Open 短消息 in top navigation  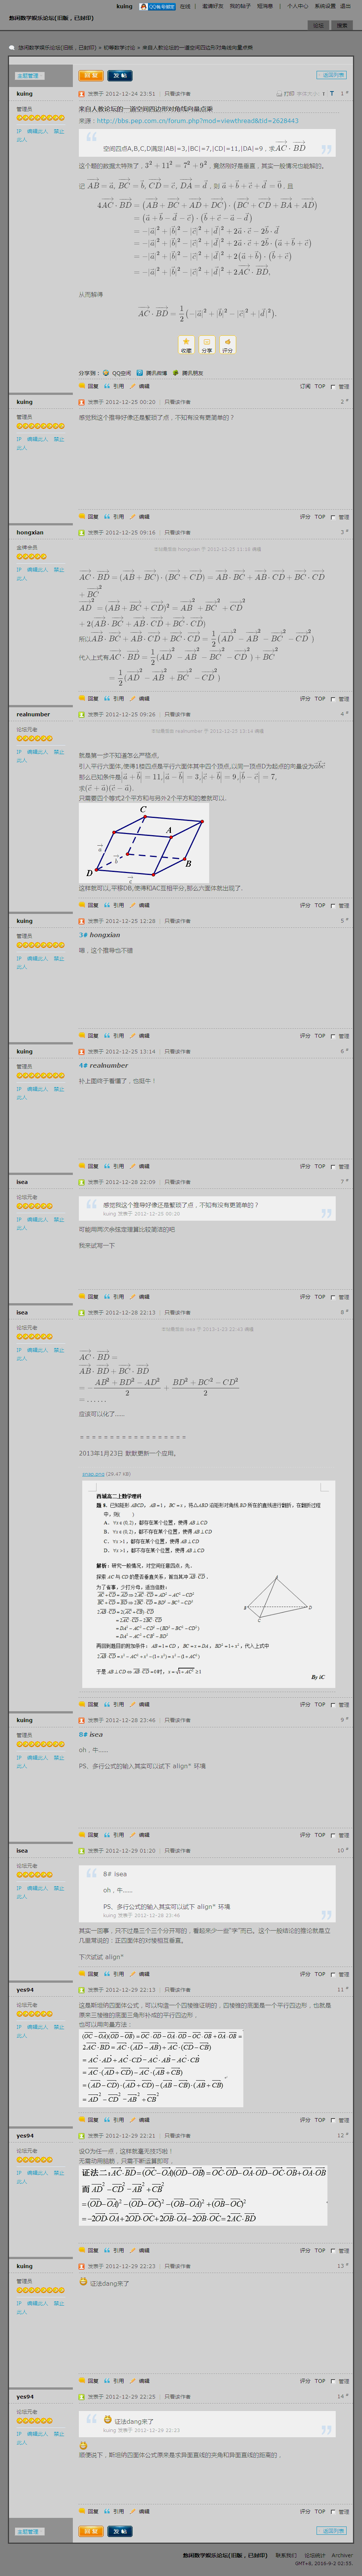(x=265, y=6)
